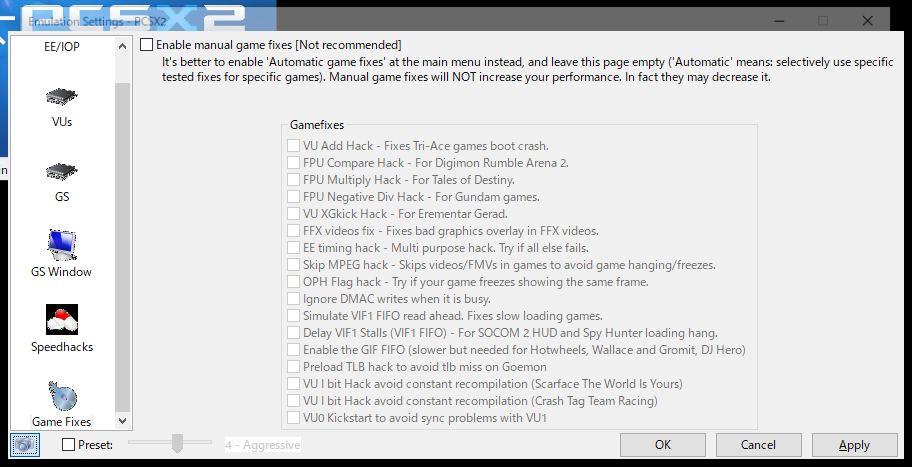912x467 pixels.
Task: Click the Game Fixes disc icon
Action: 62,395
